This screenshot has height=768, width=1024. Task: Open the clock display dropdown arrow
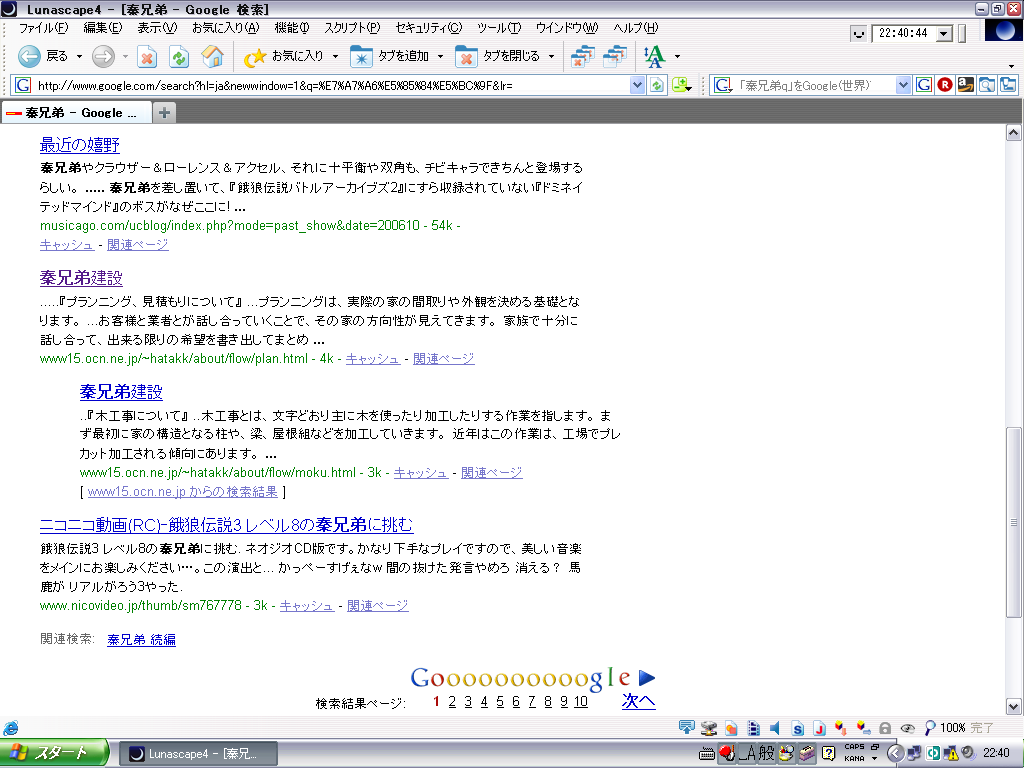(944, 33)
